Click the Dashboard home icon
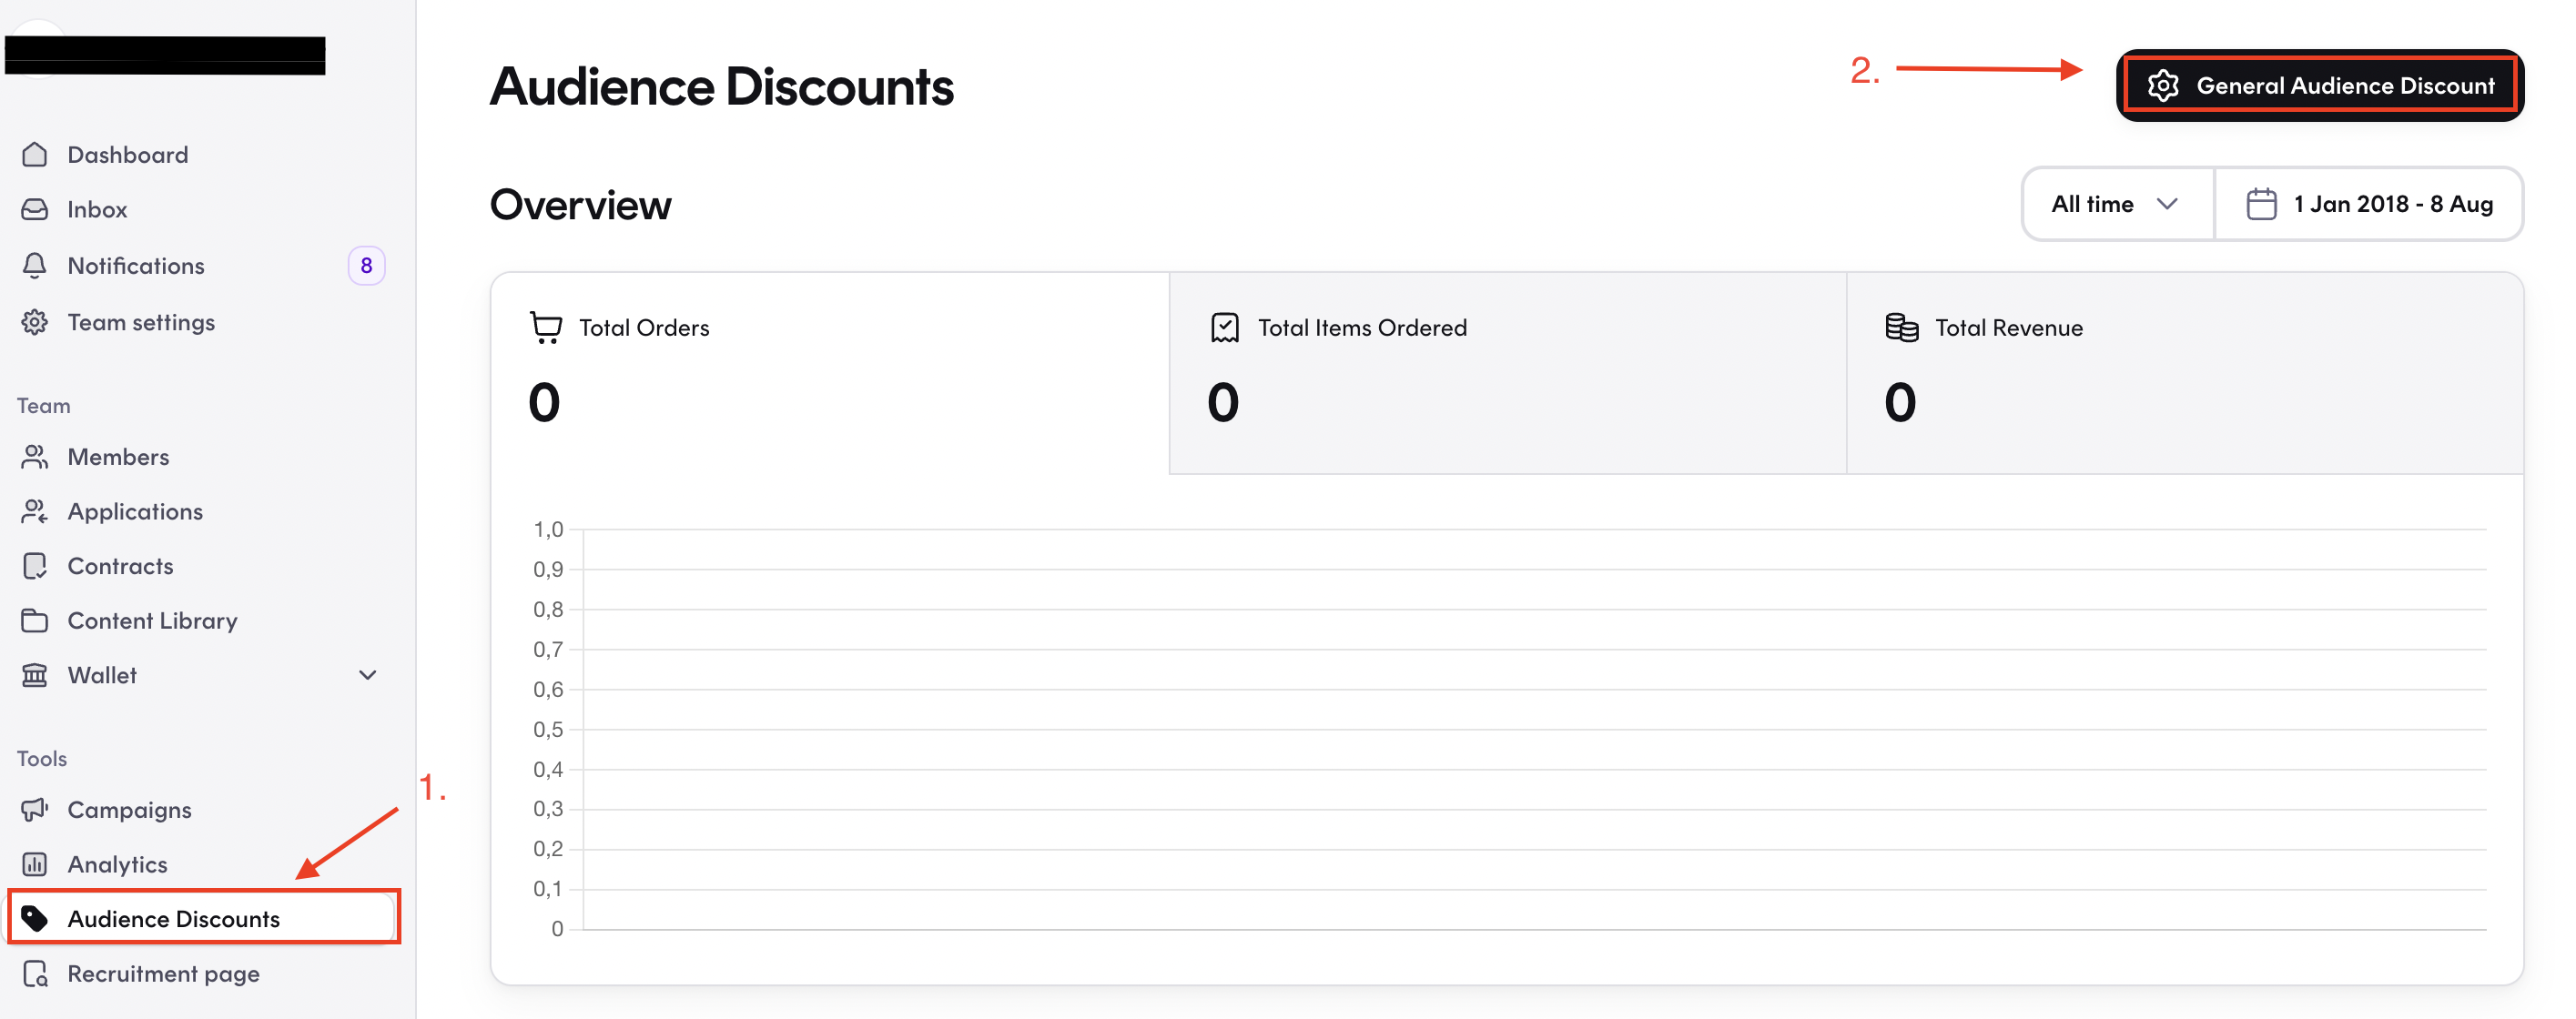 coord(35,154)
